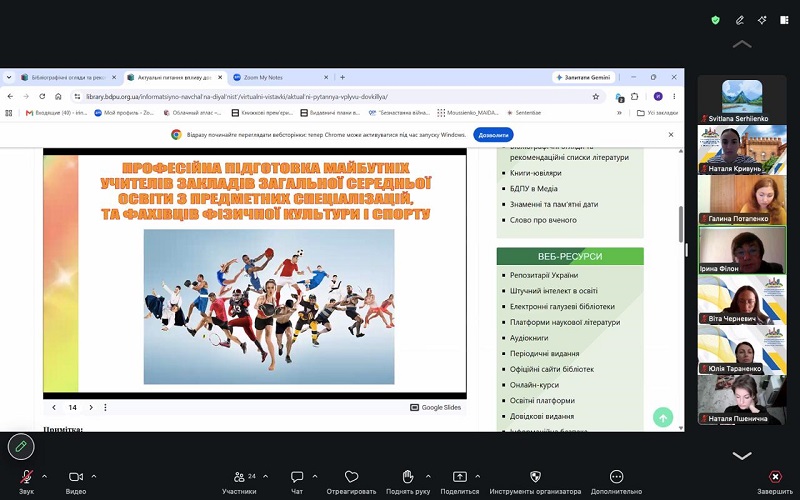Click the Дозволити button in Chrome banner
The width and height of the screenshot is (800, 500).
pyautogui.click(x=493, y=135)
